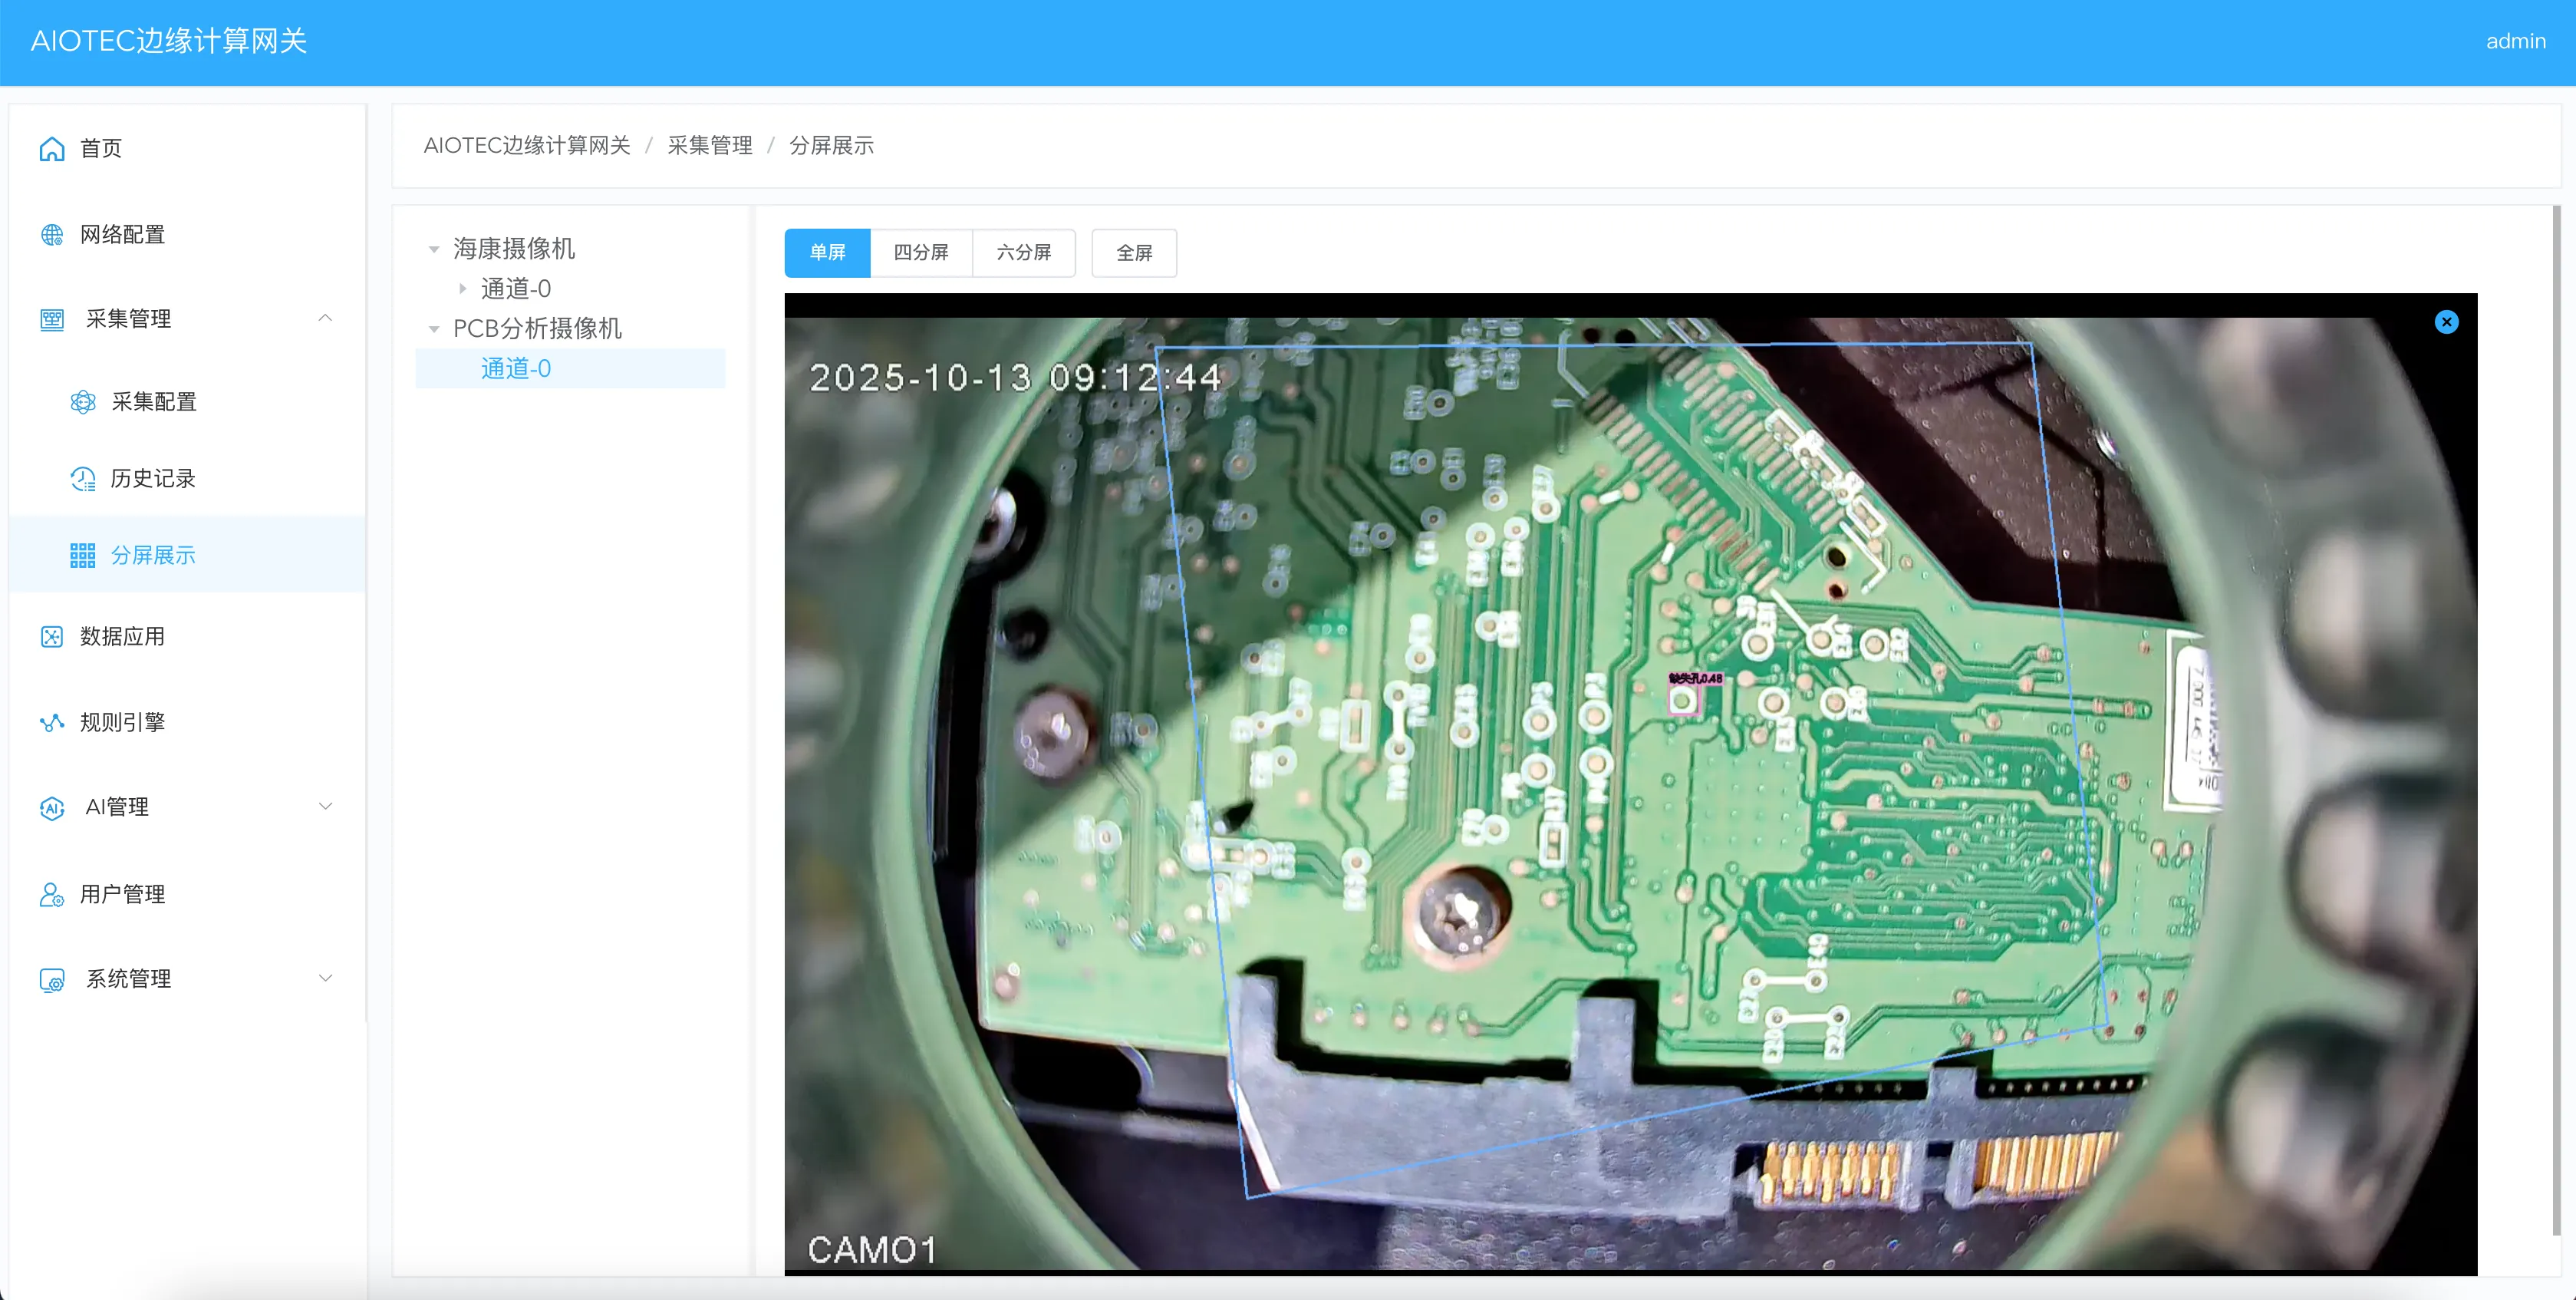Click the grid icon for 分屏展示
Image resolution: width=2576 pixels, height=1300 pixels.
[83, 556]
